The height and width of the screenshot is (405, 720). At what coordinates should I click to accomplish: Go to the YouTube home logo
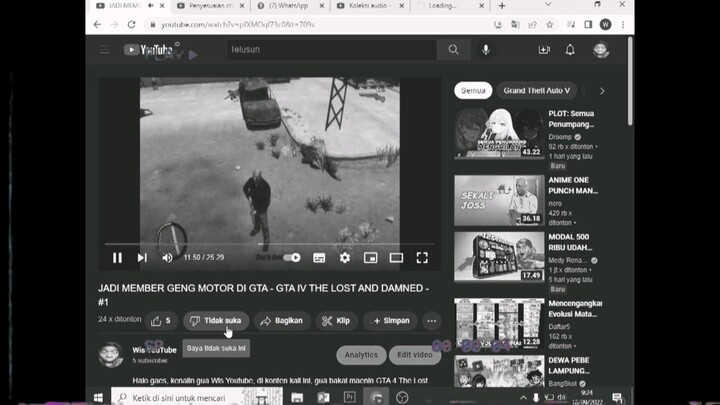click(149, 50)
